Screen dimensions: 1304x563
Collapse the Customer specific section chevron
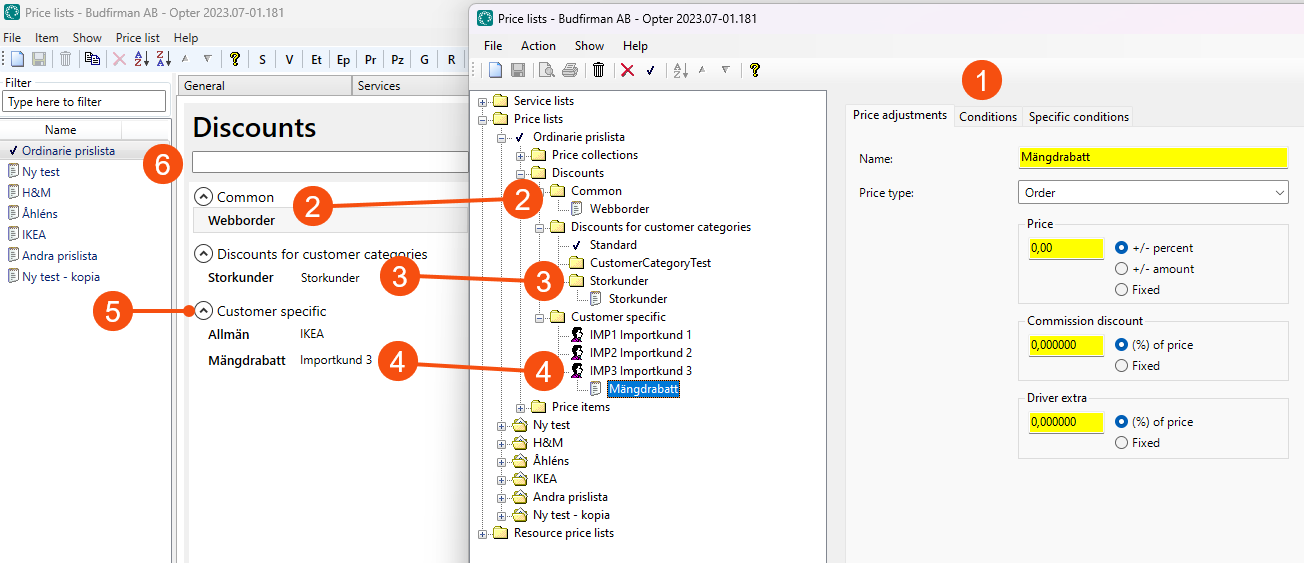(203, 311)
